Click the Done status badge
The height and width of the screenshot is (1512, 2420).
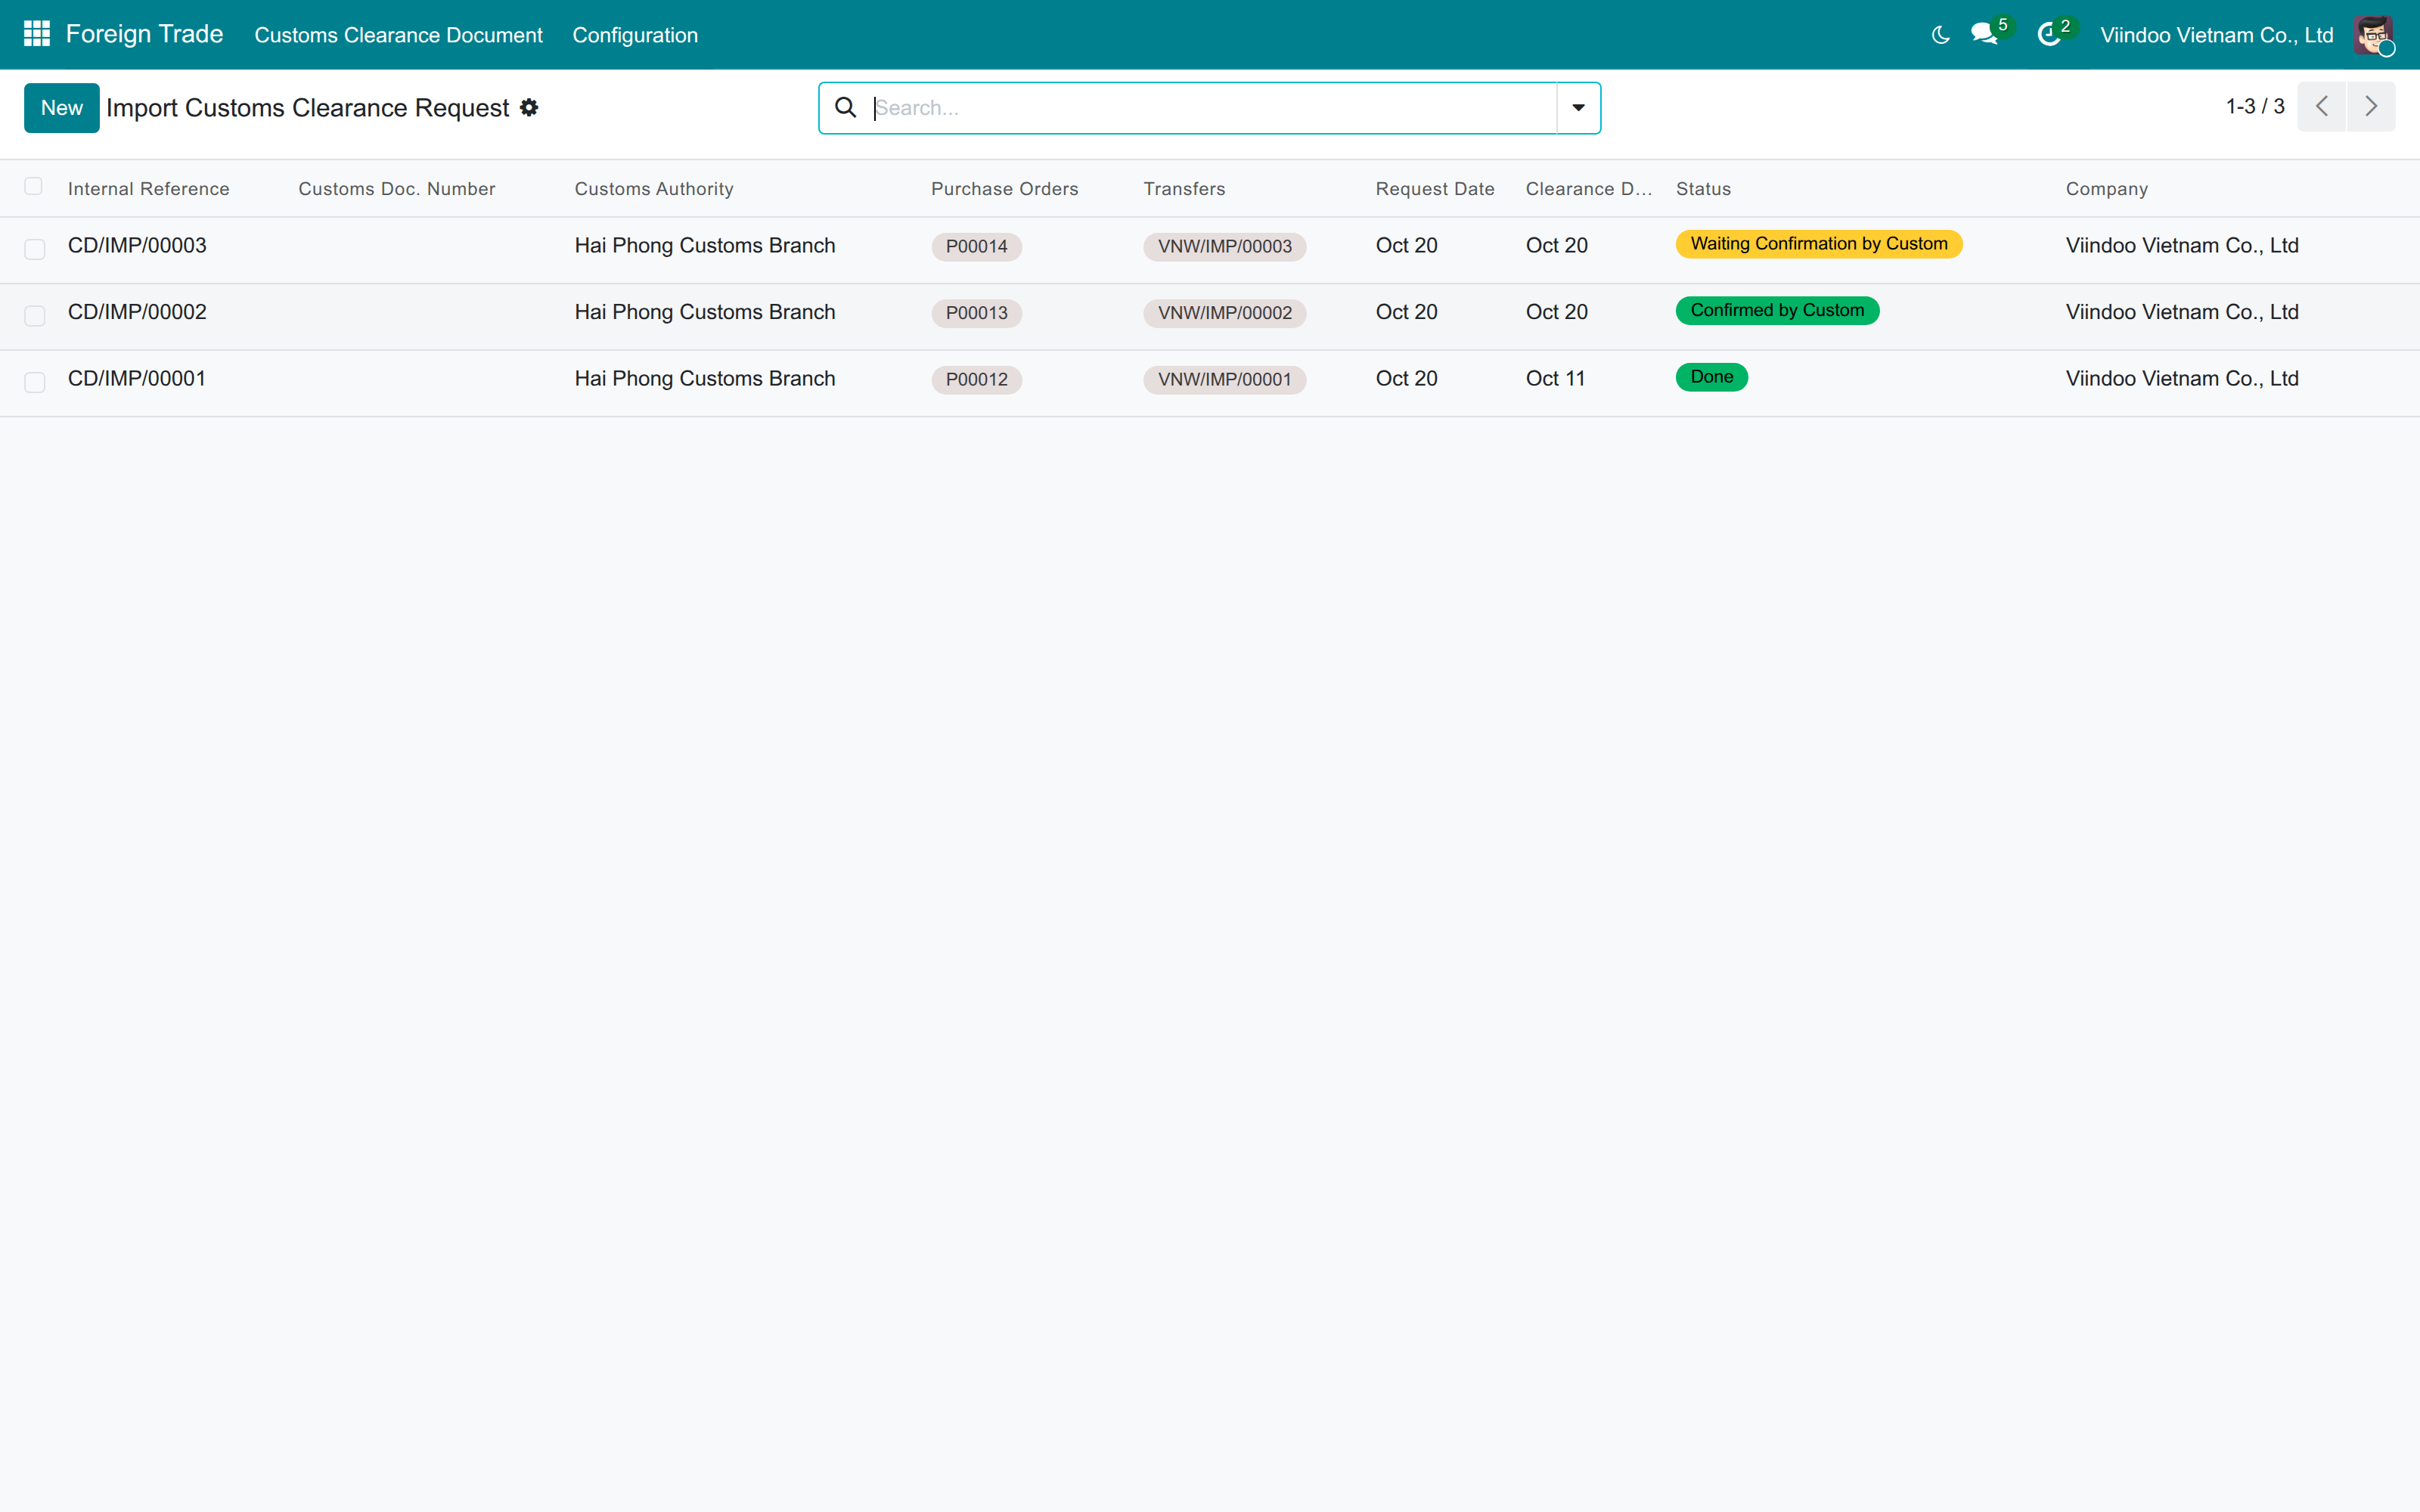[1711, 377]
